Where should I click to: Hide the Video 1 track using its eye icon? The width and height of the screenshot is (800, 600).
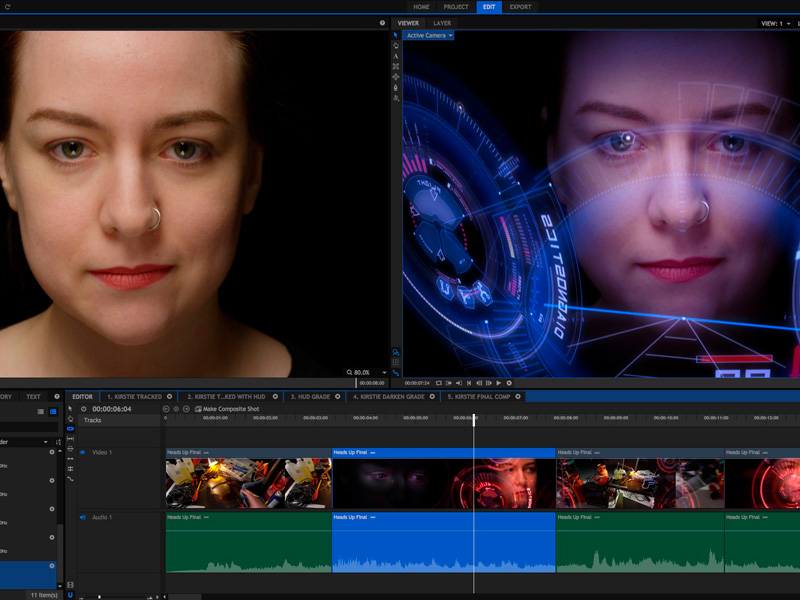pyautogui.click(x=82, y=453)
